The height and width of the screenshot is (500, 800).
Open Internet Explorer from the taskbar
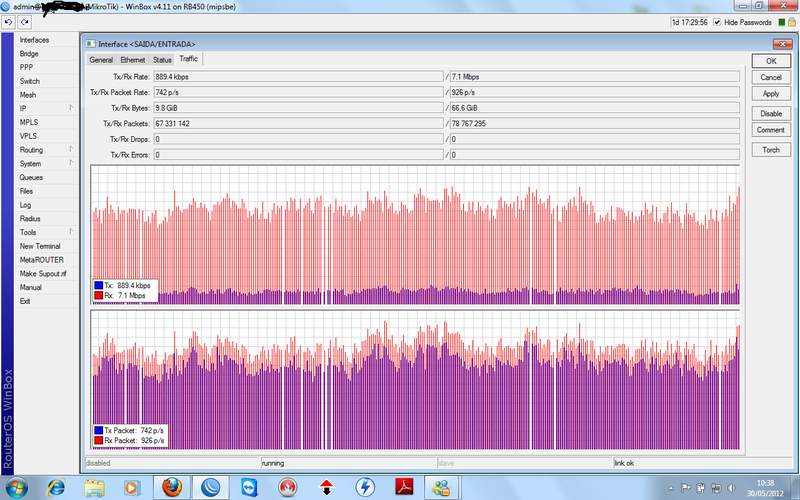coord(57,487)
